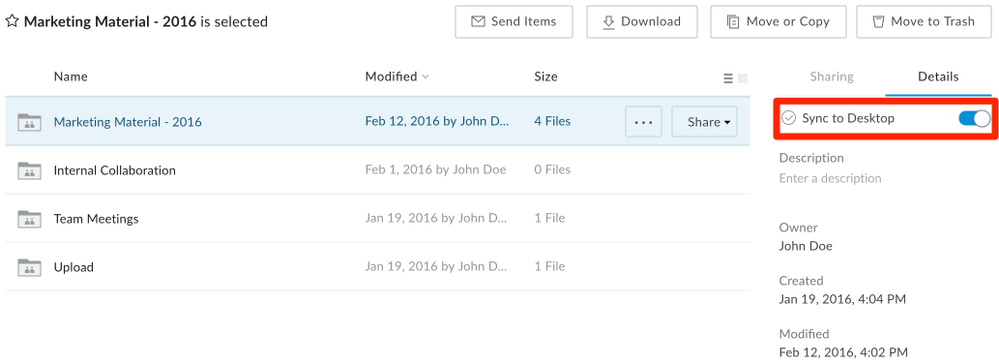Click the Send Items button

pos(514,22)
